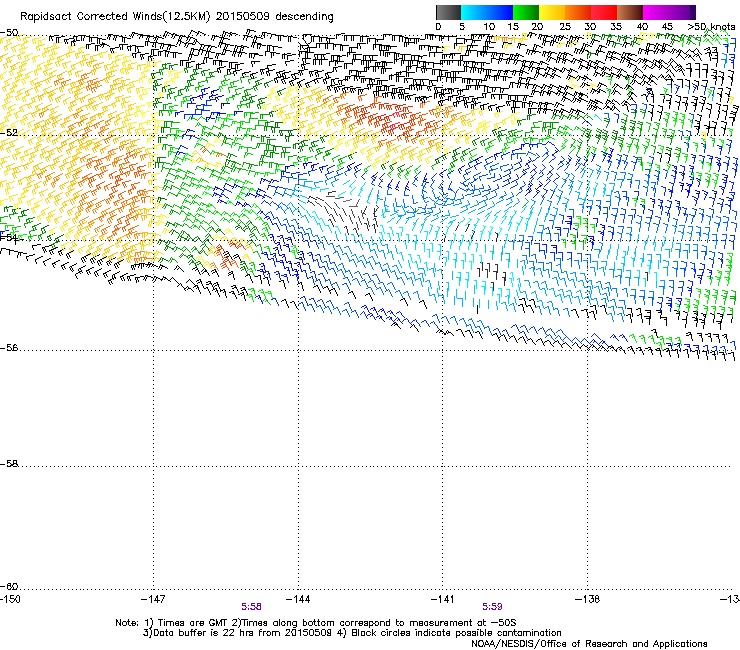Click the '-52' latitude axis label
This screenshot has height=650, width=740.
point(9,133)
